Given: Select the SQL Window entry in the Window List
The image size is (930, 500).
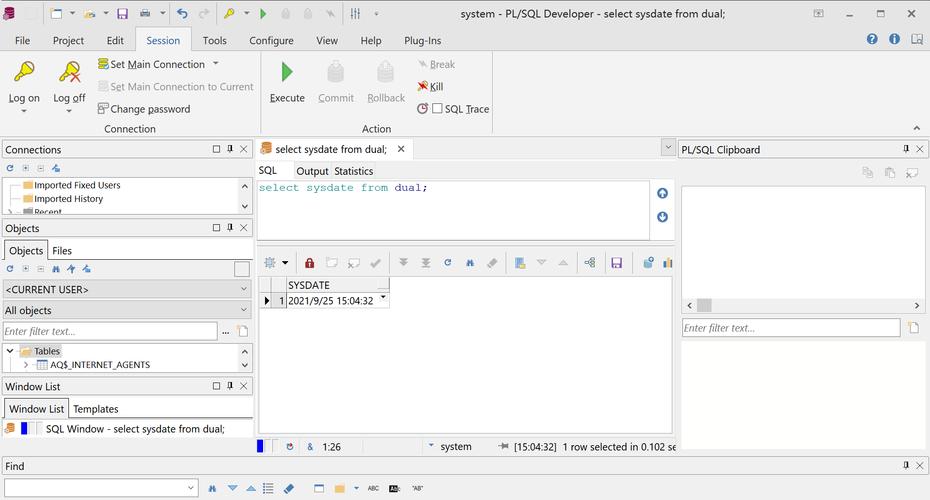Looking at the screenshot, I should pyautogui.click(x=128, y=428).
